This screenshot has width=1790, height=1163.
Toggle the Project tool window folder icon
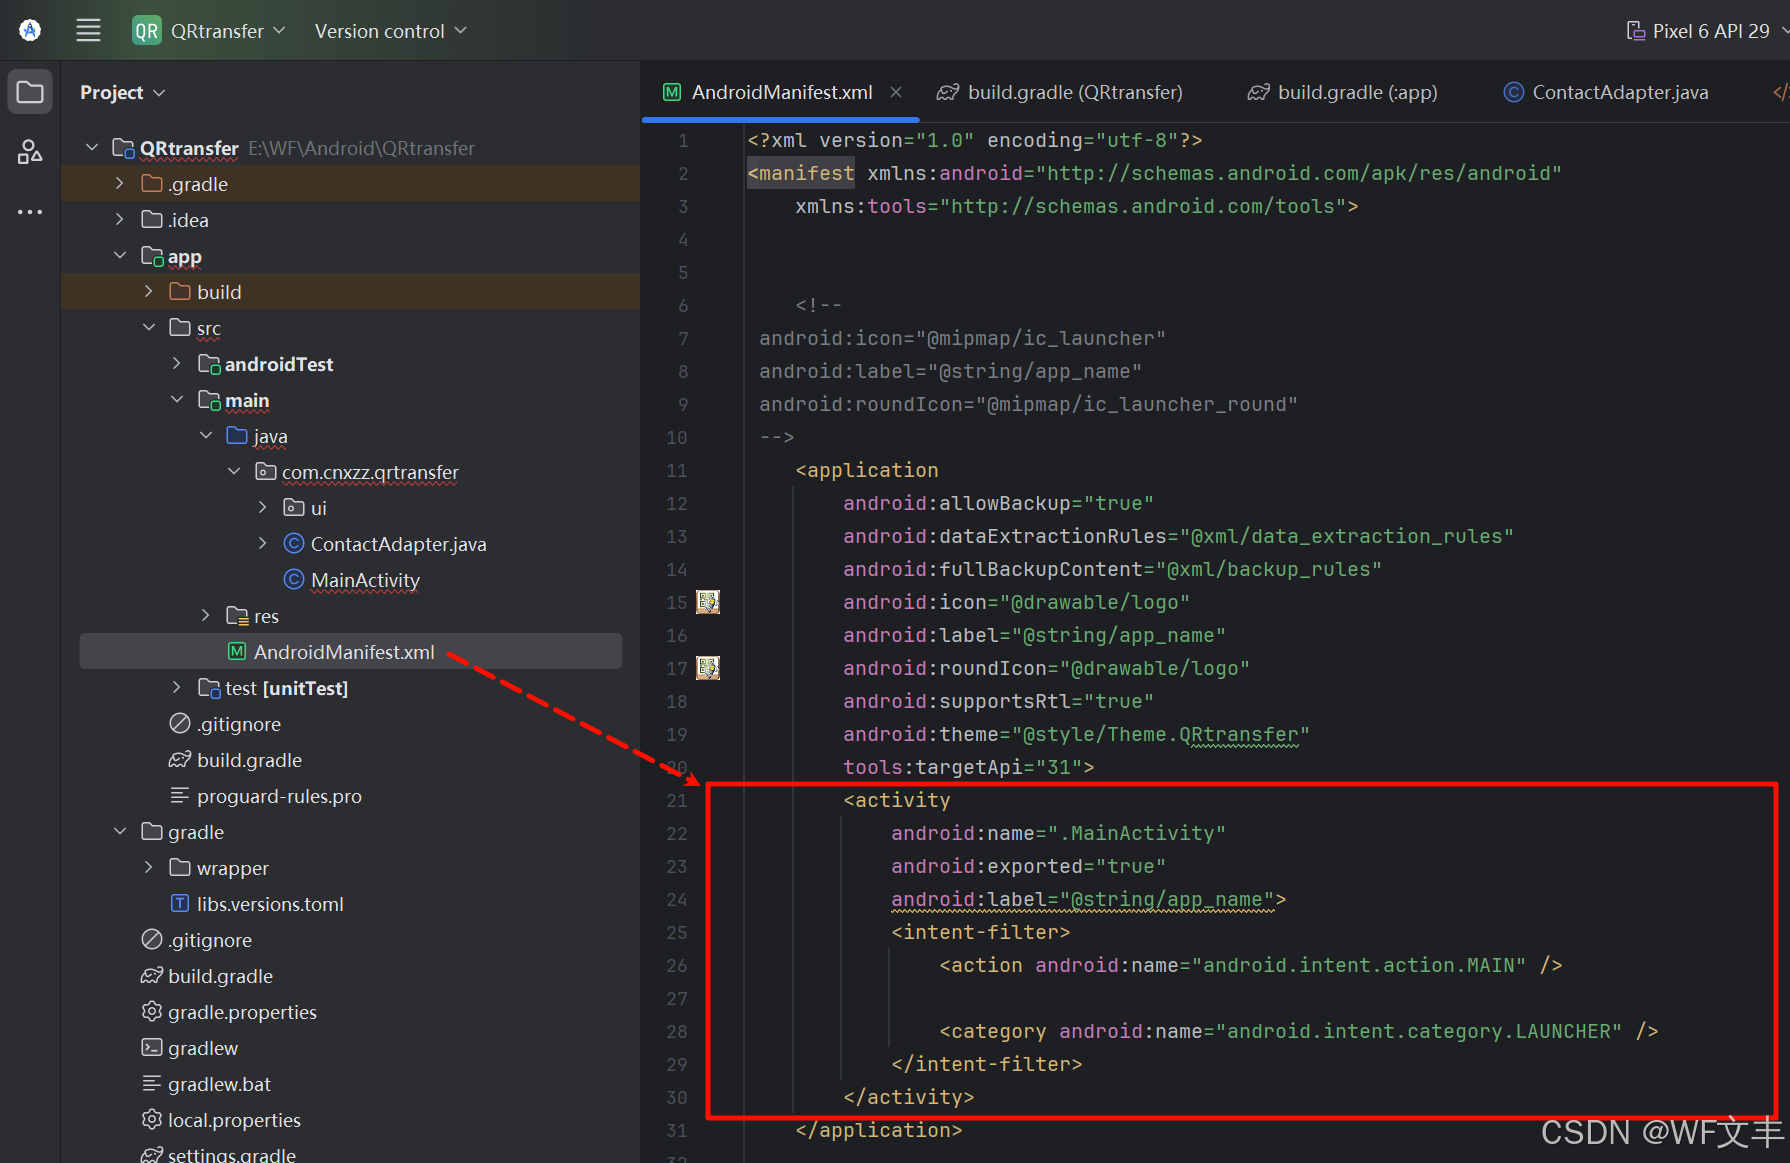(x=30, y=93)
